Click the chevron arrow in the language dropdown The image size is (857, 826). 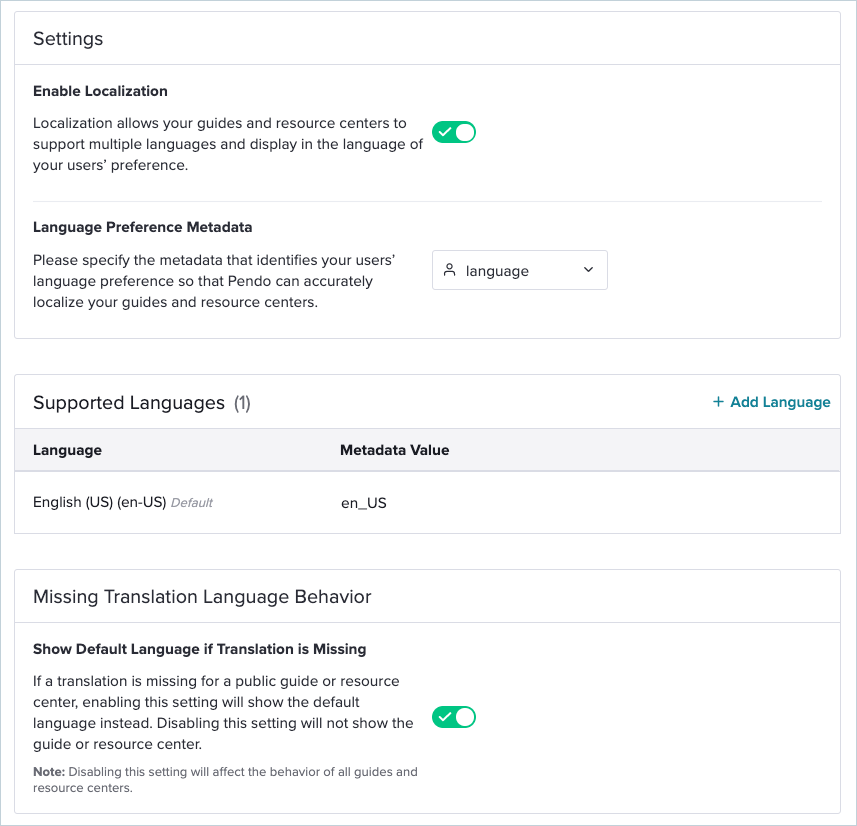[588, 270]
